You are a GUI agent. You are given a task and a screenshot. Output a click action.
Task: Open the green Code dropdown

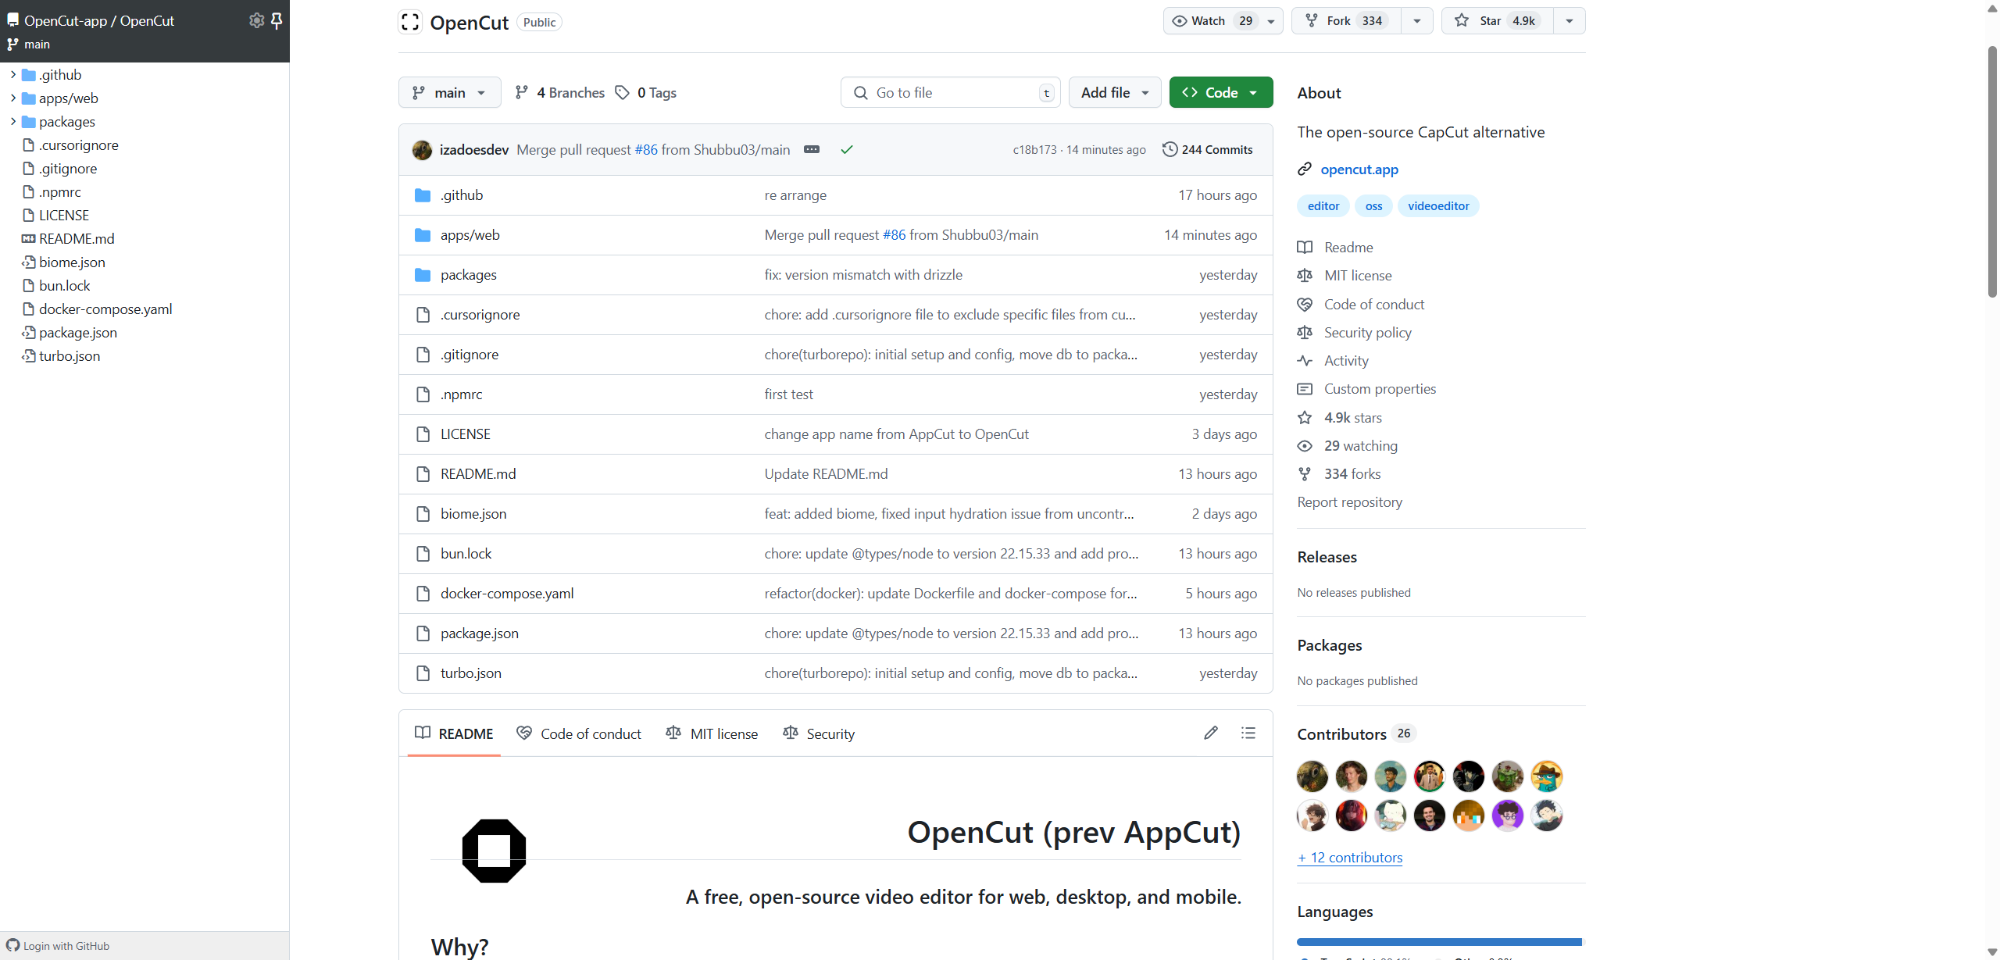pos(1220,93)
